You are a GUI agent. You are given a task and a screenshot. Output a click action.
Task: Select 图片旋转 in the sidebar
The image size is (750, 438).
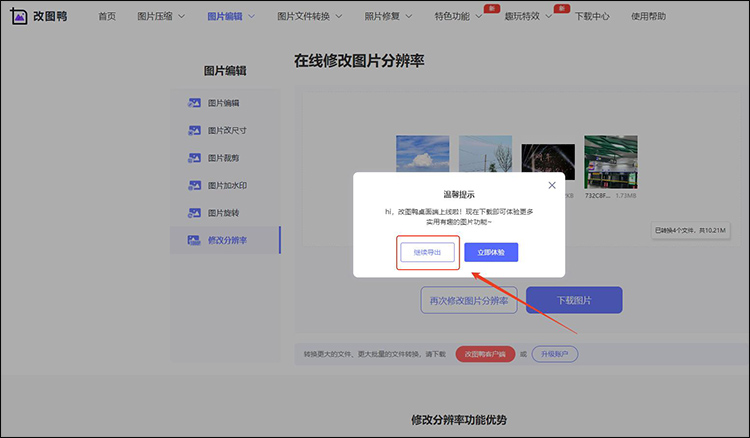click(225, 213)
